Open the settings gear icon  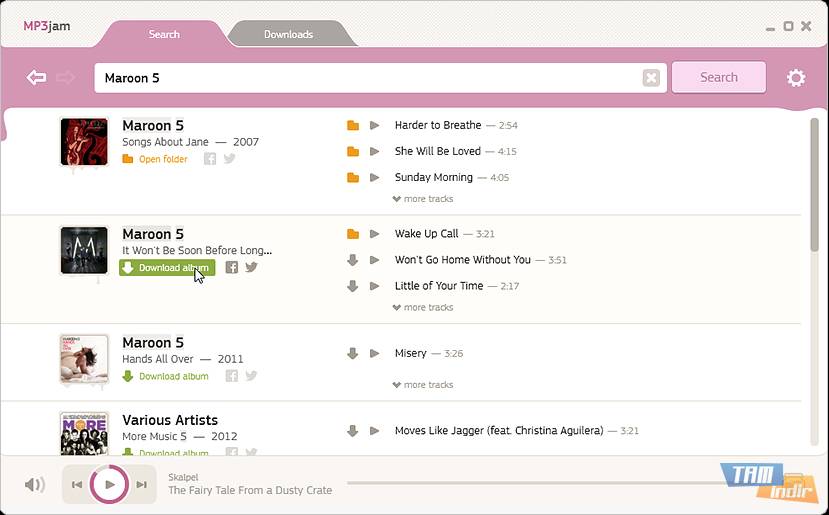pos(796,78)
